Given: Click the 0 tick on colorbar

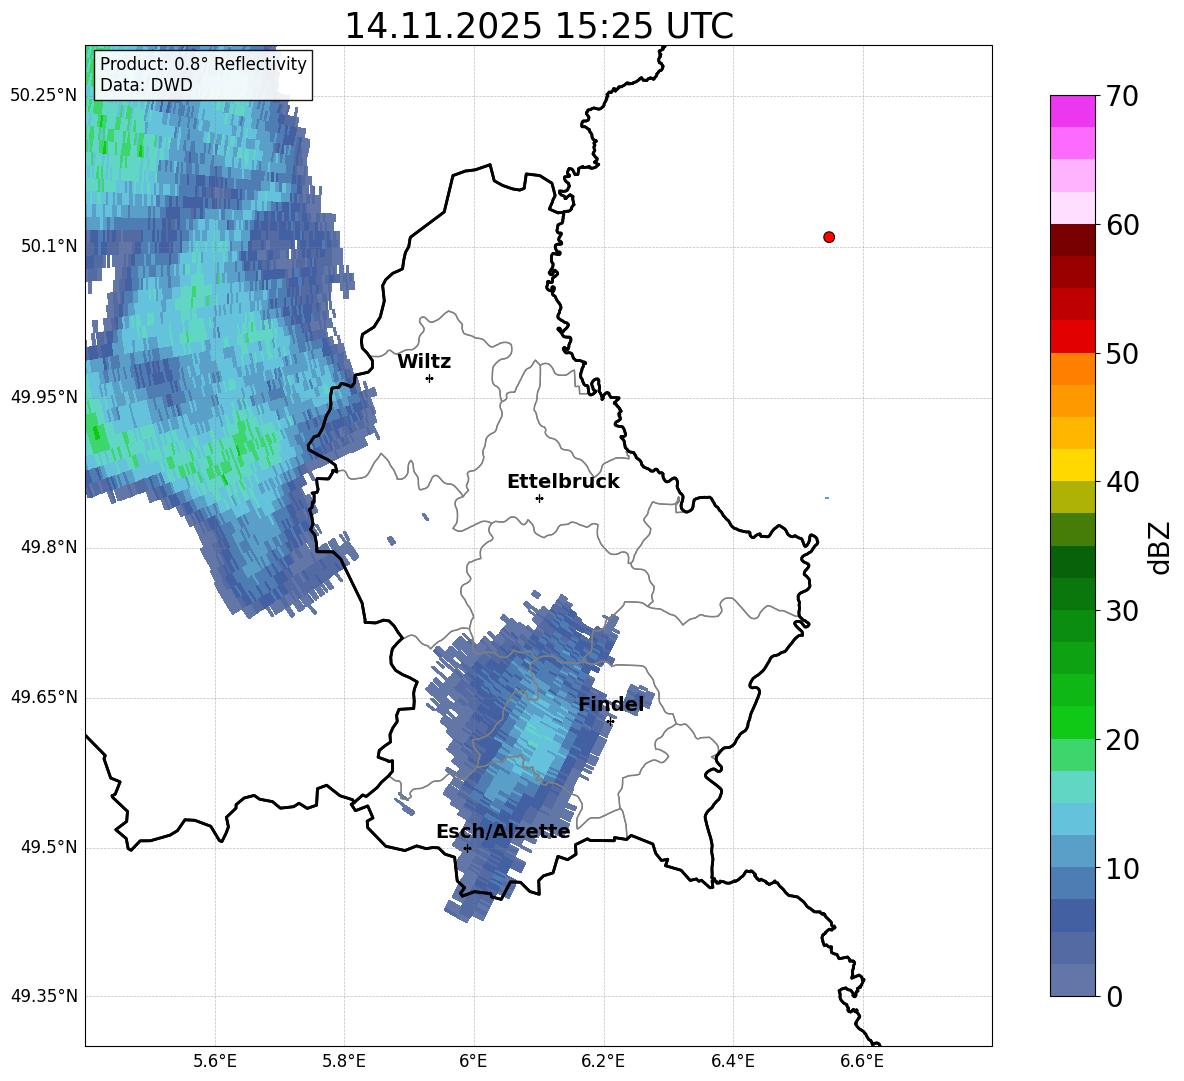Looking at the screenshot, I should coord(1114,996).
